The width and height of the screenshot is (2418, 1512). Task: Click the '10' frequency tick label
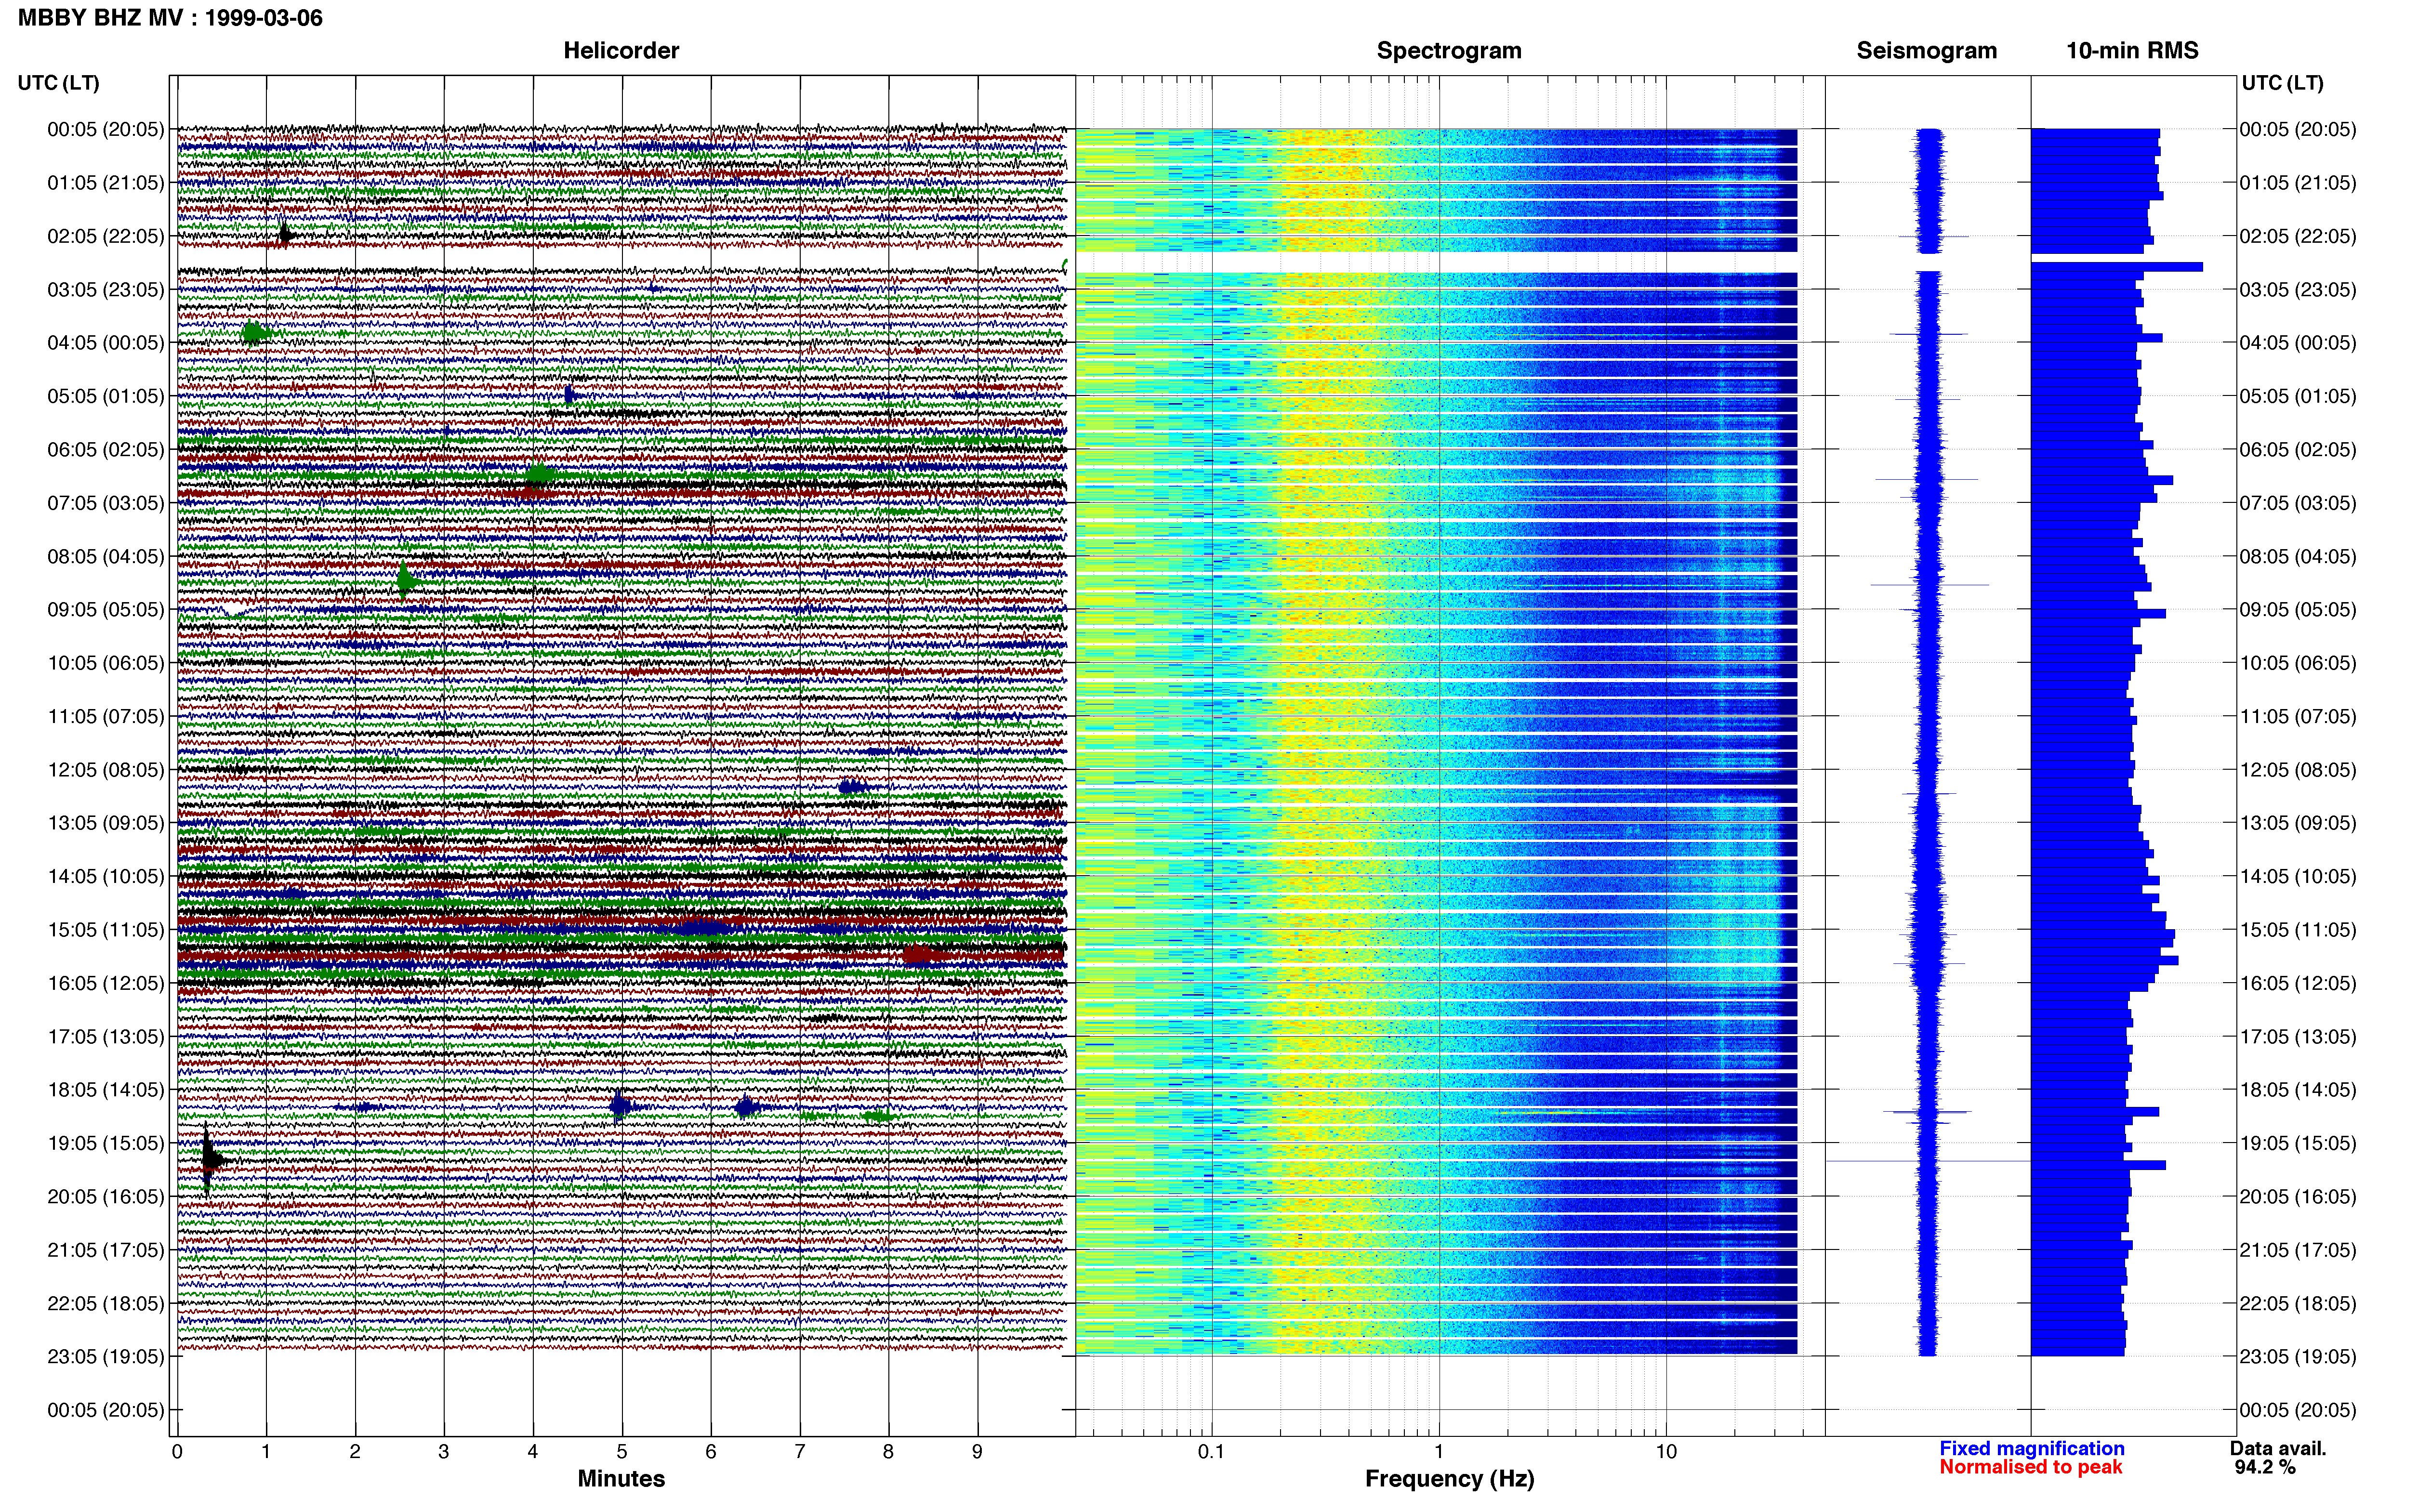tap(1666, 1451)
